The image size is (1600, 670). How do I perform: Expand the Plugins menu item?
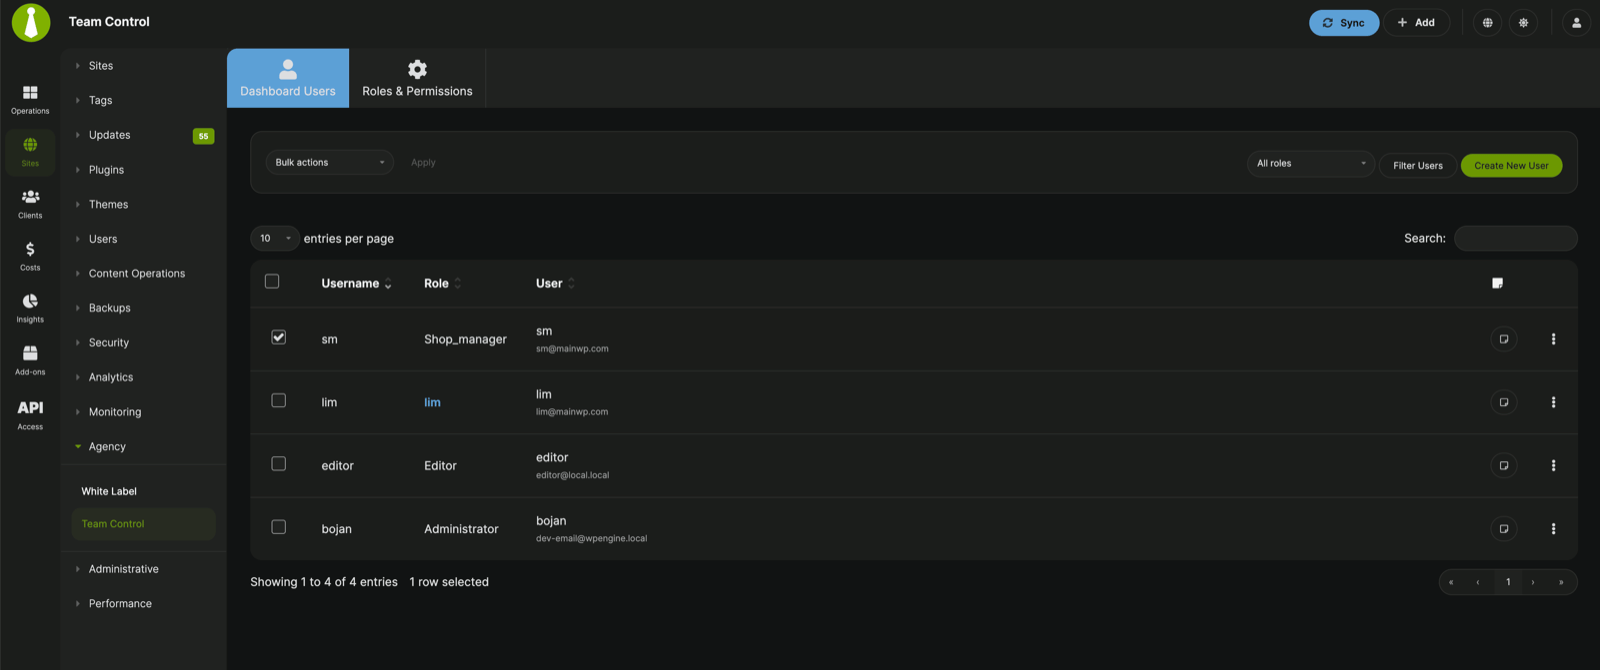click(143, 170)
